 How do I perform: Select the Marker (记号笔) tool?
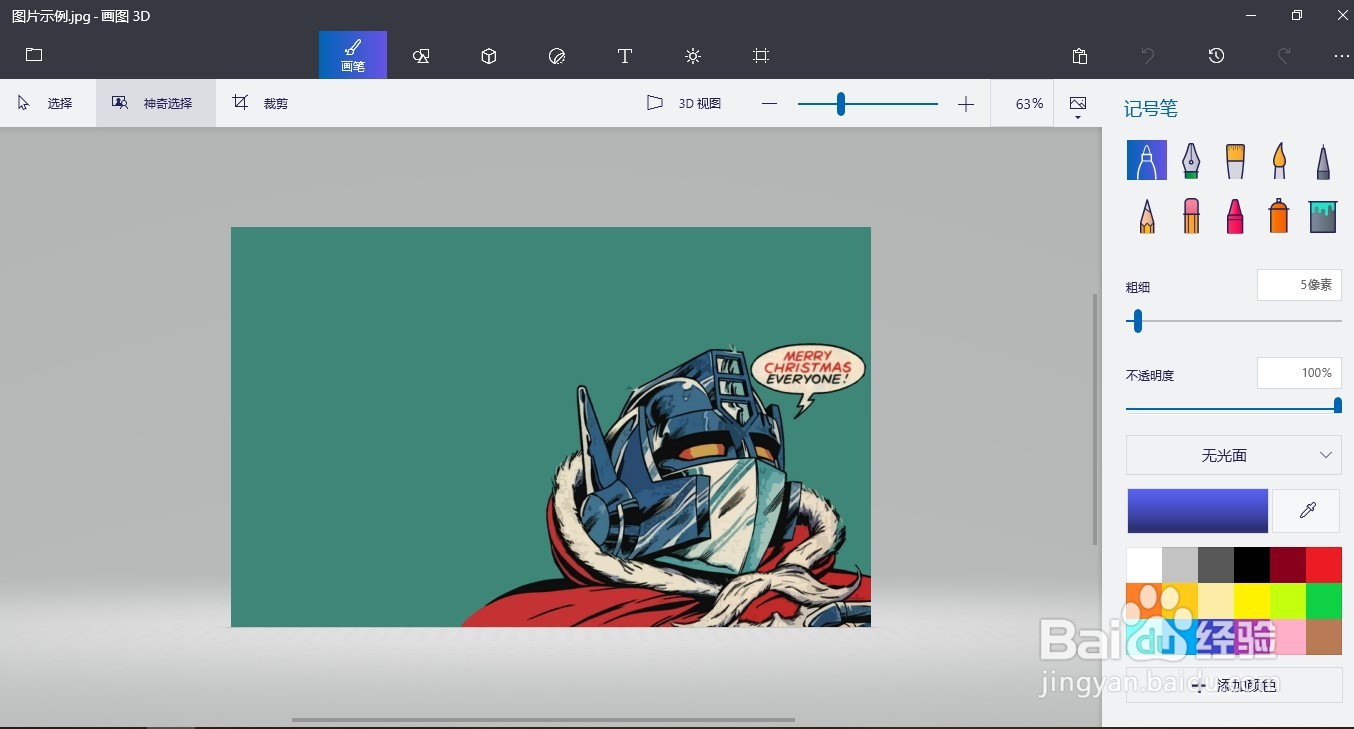point(1147,160)
